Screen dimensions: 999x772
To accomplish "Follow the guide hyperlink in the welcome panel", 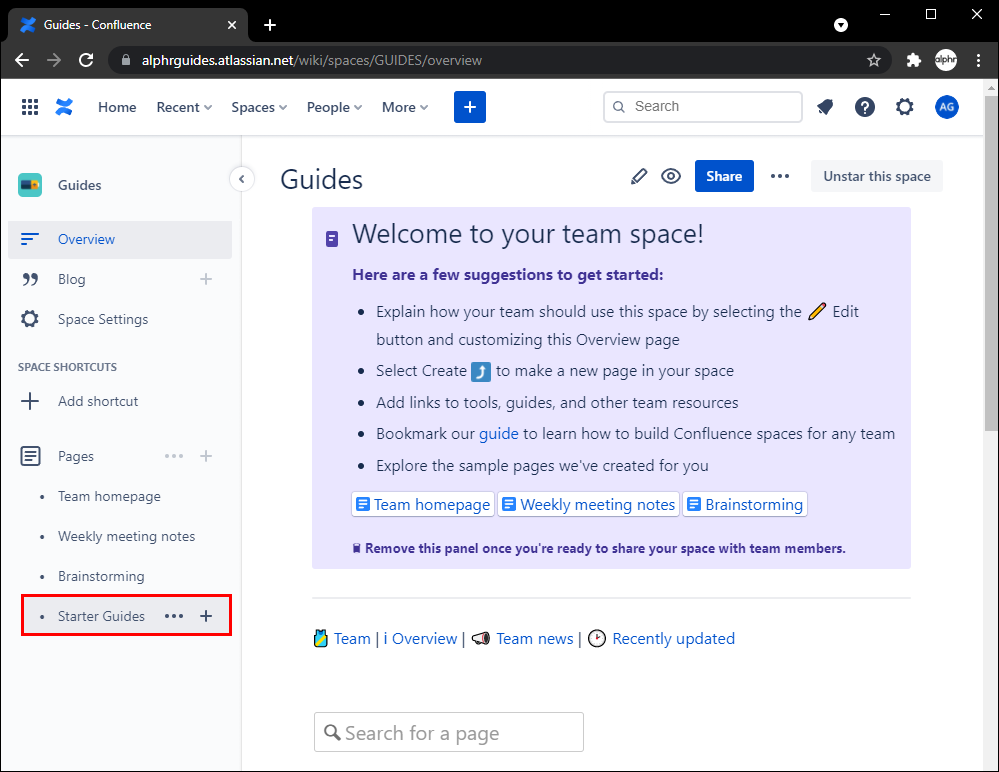I will coord(498,434).
